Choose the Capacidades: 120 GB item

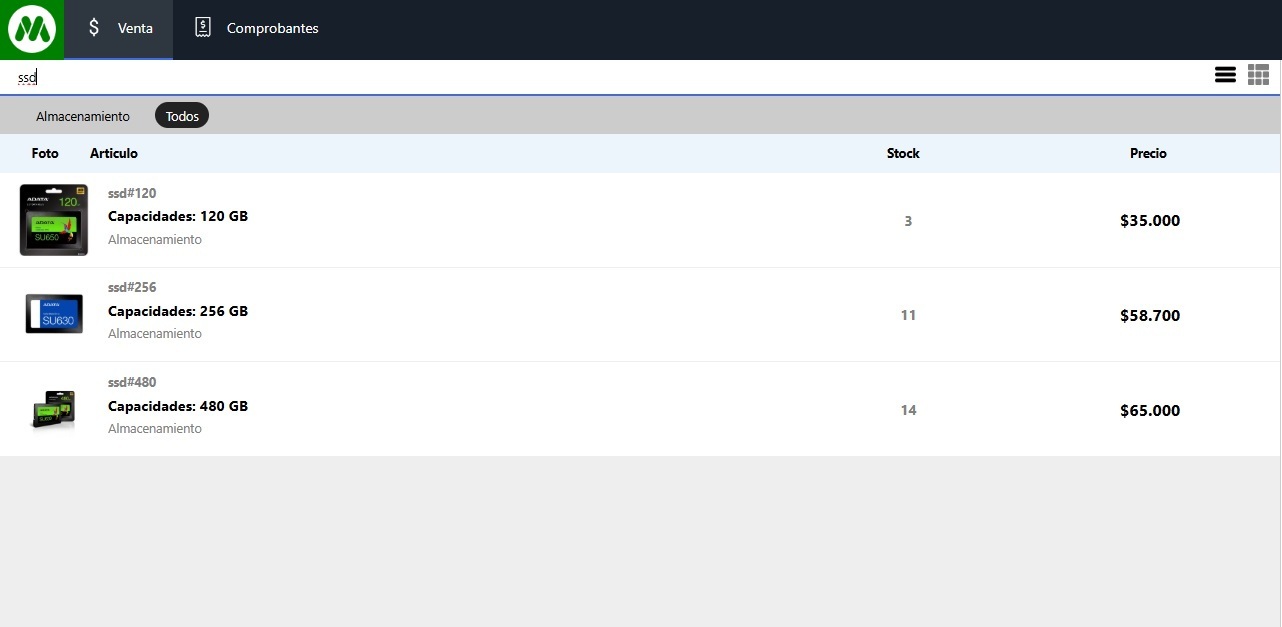[x=178, y=216]
